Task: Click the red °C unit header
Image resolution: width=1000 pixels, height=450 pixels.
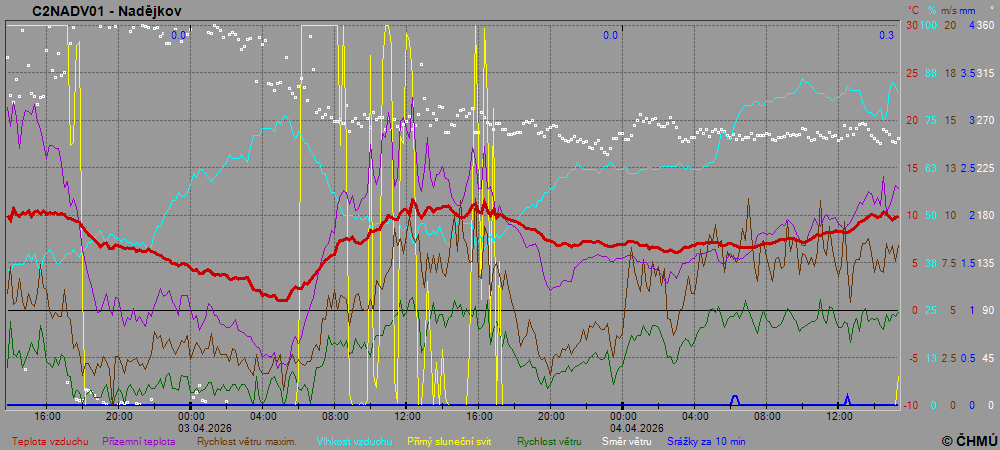Action: click(x=913, y=11)
